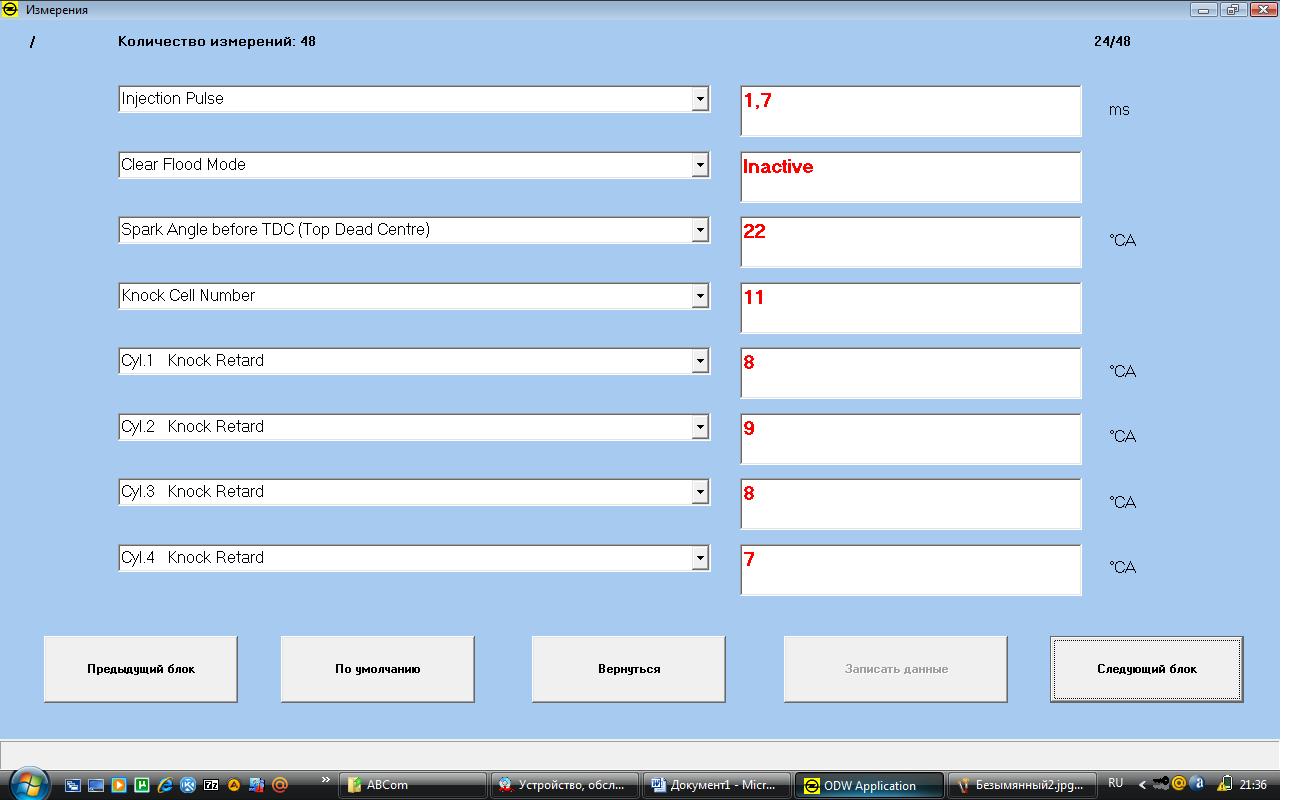Click the Следующий блок button
Image resolution: width=1302 pixels, height=800 pixels.
1146,669
